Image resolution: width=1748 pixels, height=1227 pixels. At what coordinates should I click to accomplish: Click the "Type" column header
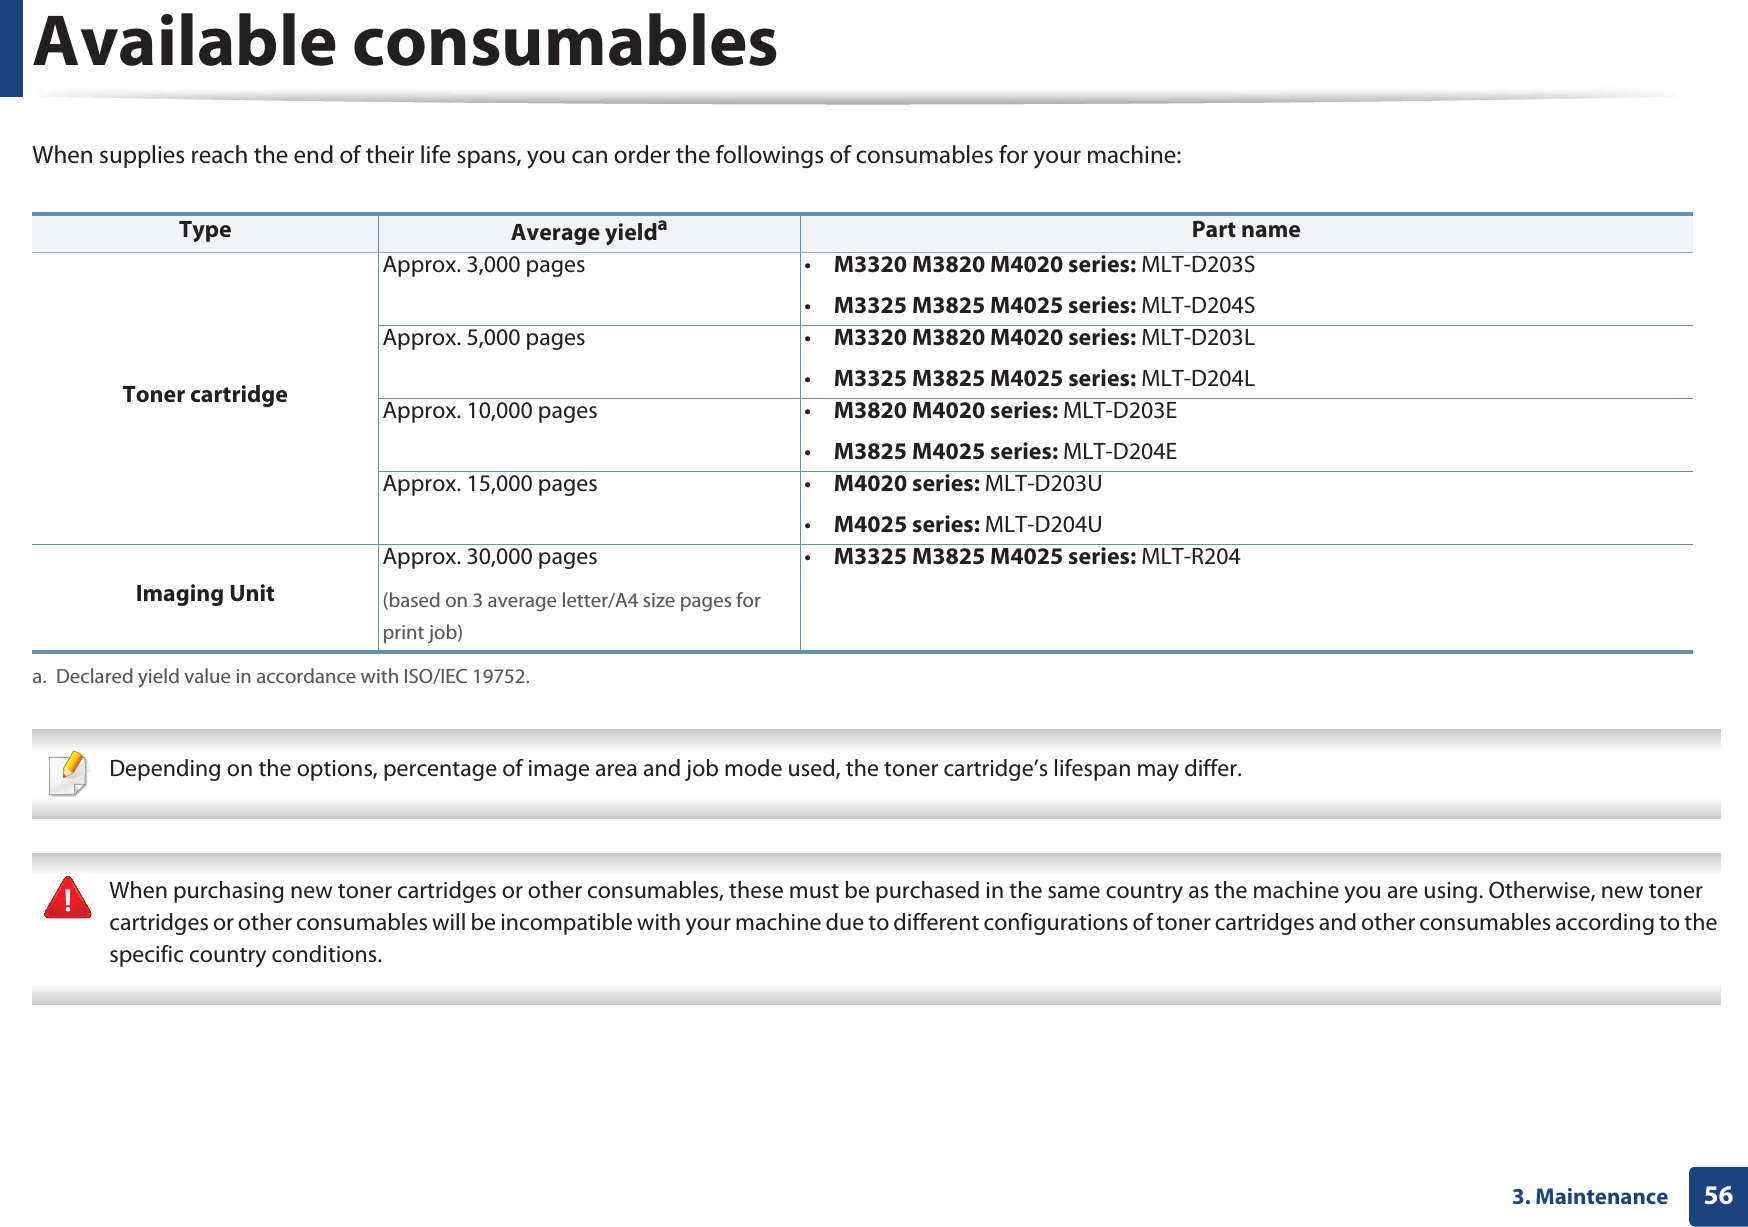pyautogui.click(x=205, y=230)
